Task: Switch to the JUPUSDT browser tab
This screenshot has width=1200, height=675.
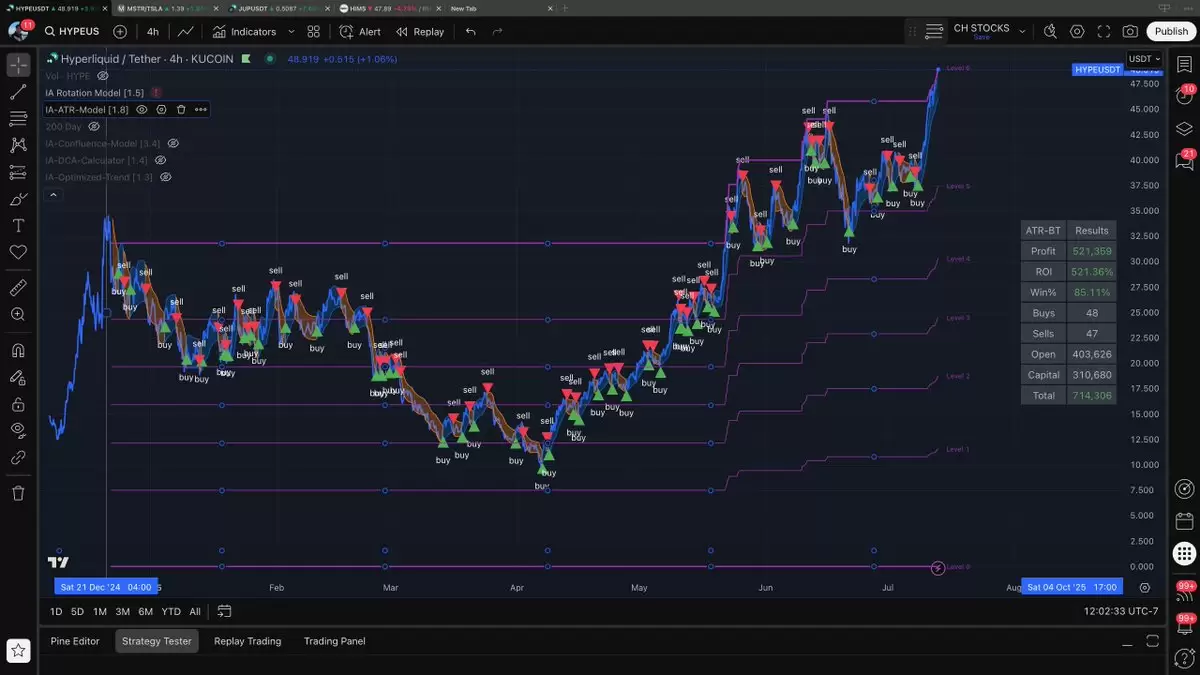Action: coord(279,7)
